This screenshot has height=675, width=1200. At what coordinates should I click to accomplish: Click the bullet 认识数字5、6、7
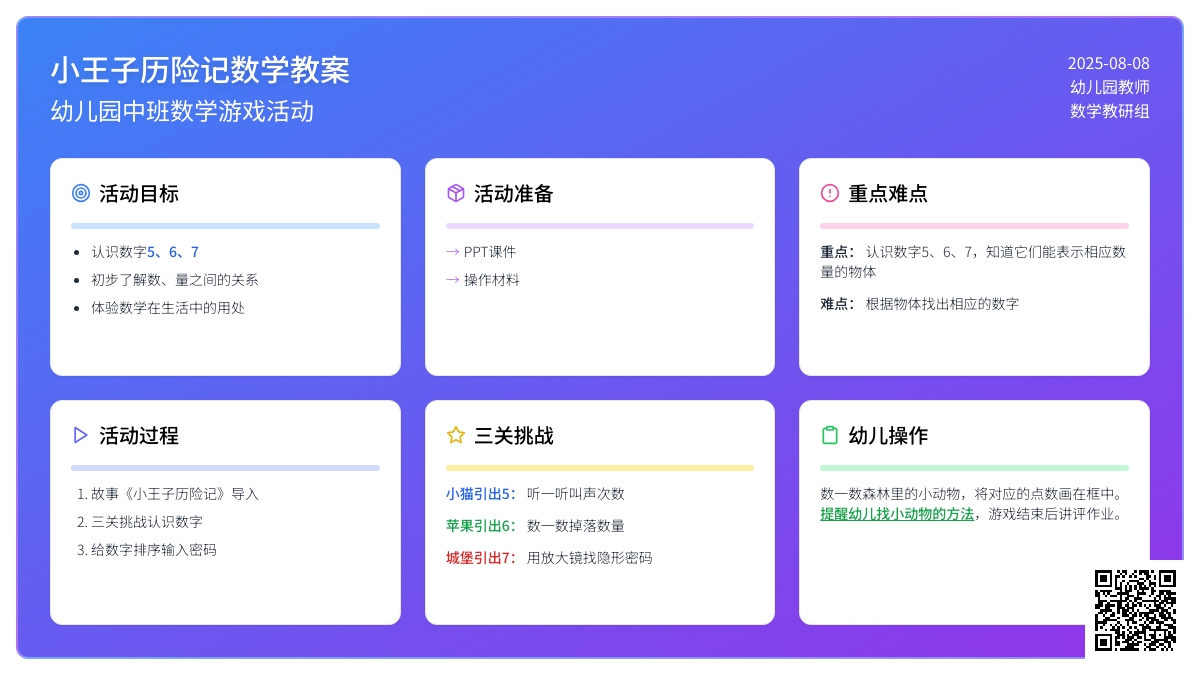tap(145, 252)
